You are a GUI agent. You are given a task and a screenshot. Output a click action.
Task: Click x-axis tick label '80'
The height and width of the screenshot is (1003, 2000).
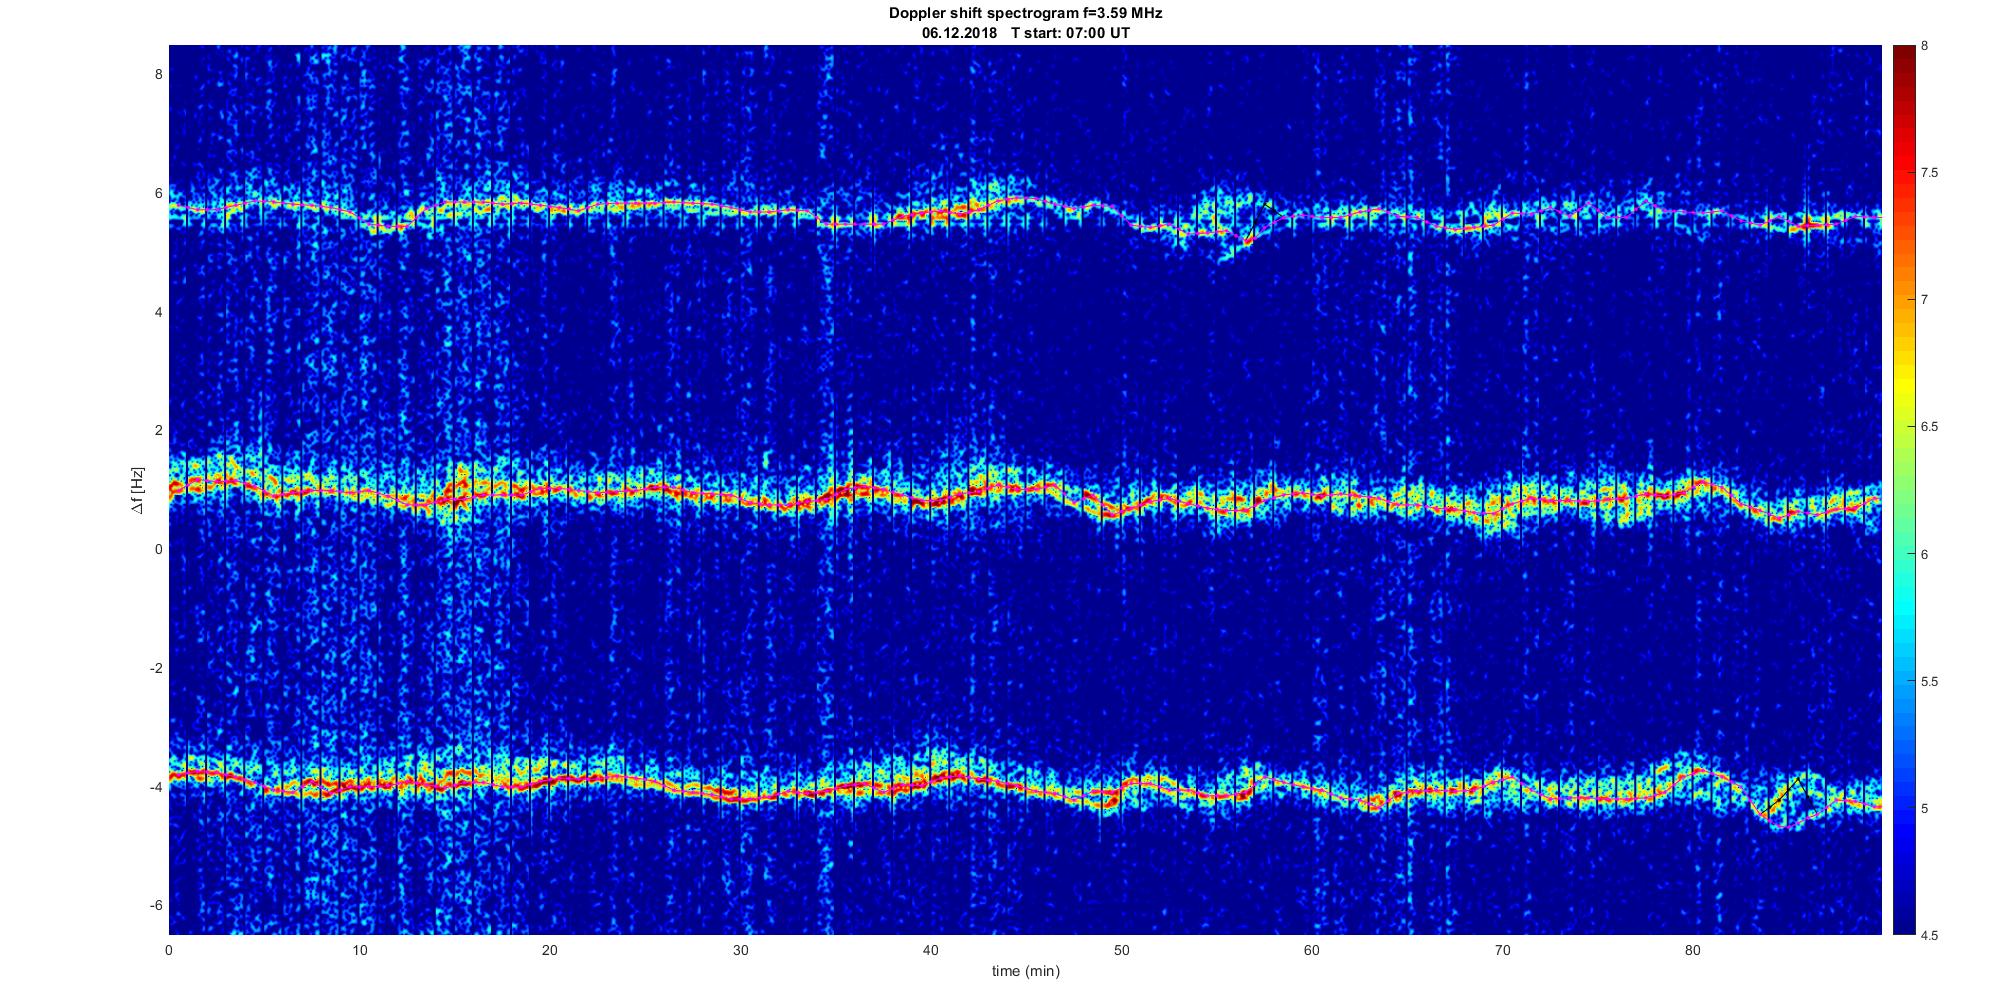(x=1692, y=950)
